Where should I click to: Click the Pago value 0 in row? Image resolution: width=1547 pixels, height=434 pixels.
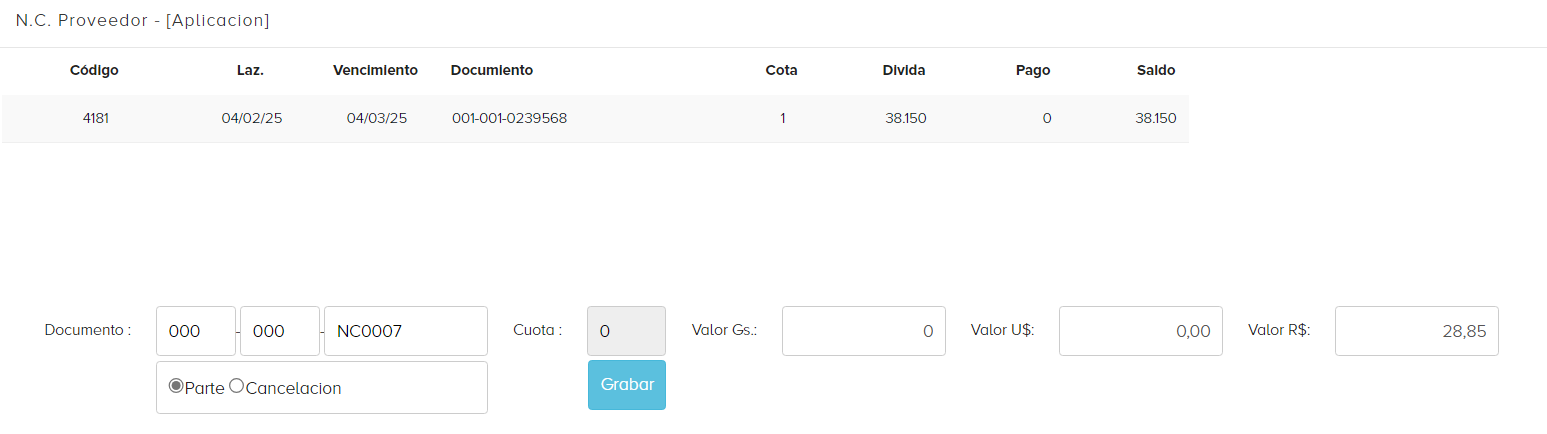click(1046, 118)
